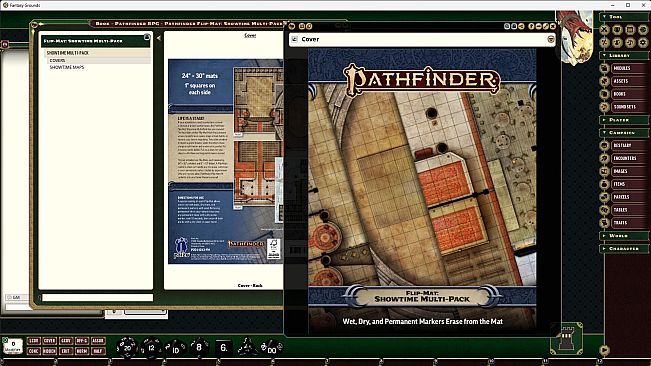Open the Modules library button
651x366 pixels.
630,68
